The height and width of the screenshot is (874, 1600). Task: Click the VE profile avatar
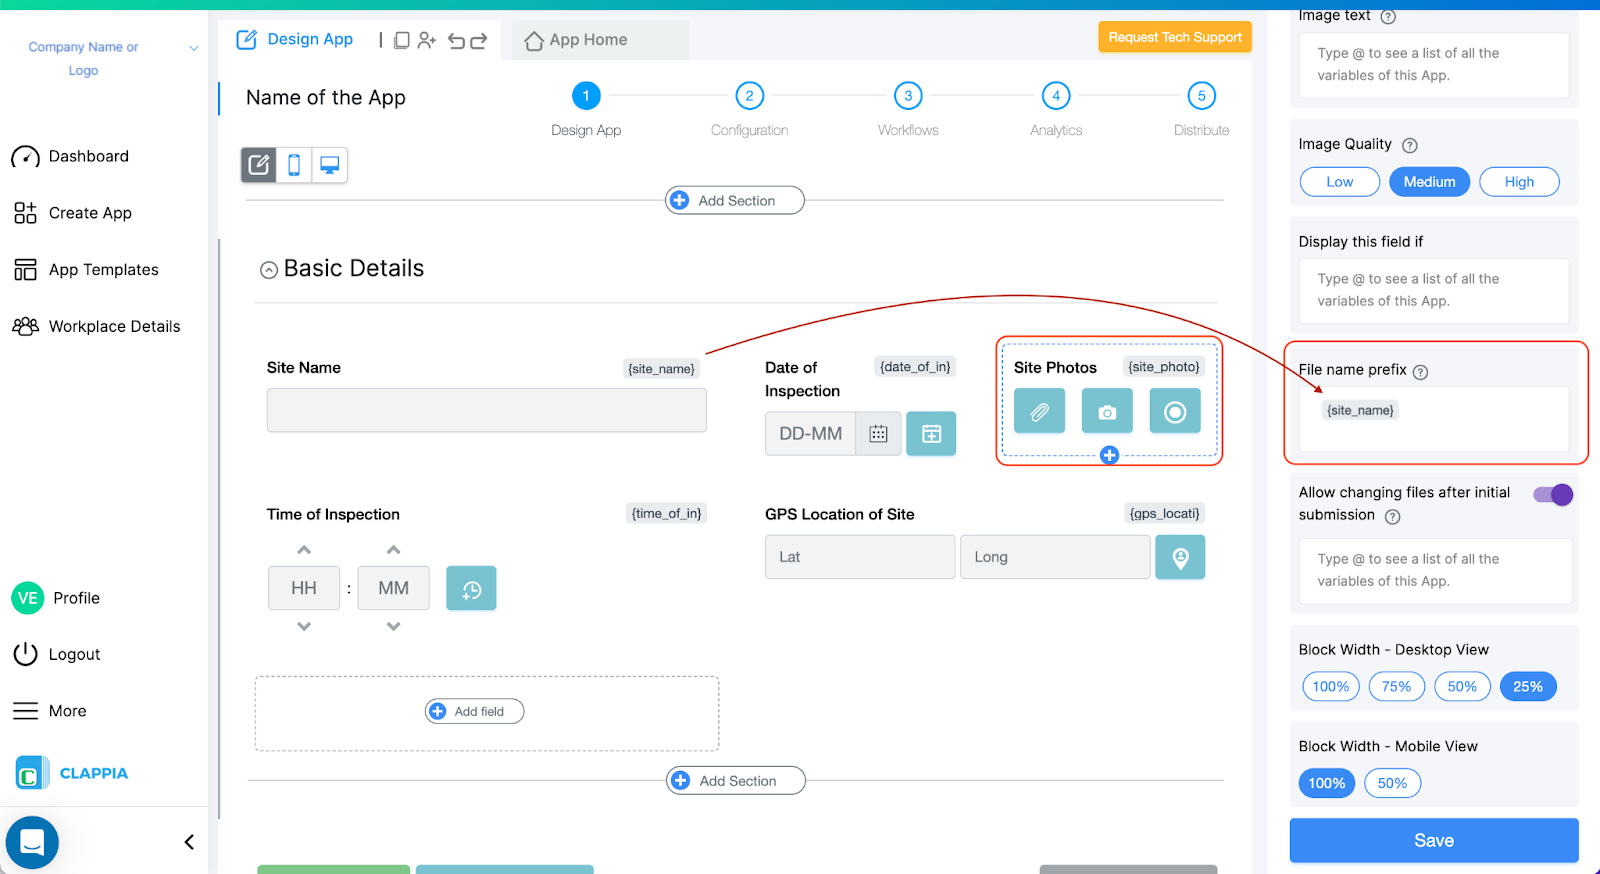click(28, 598)
